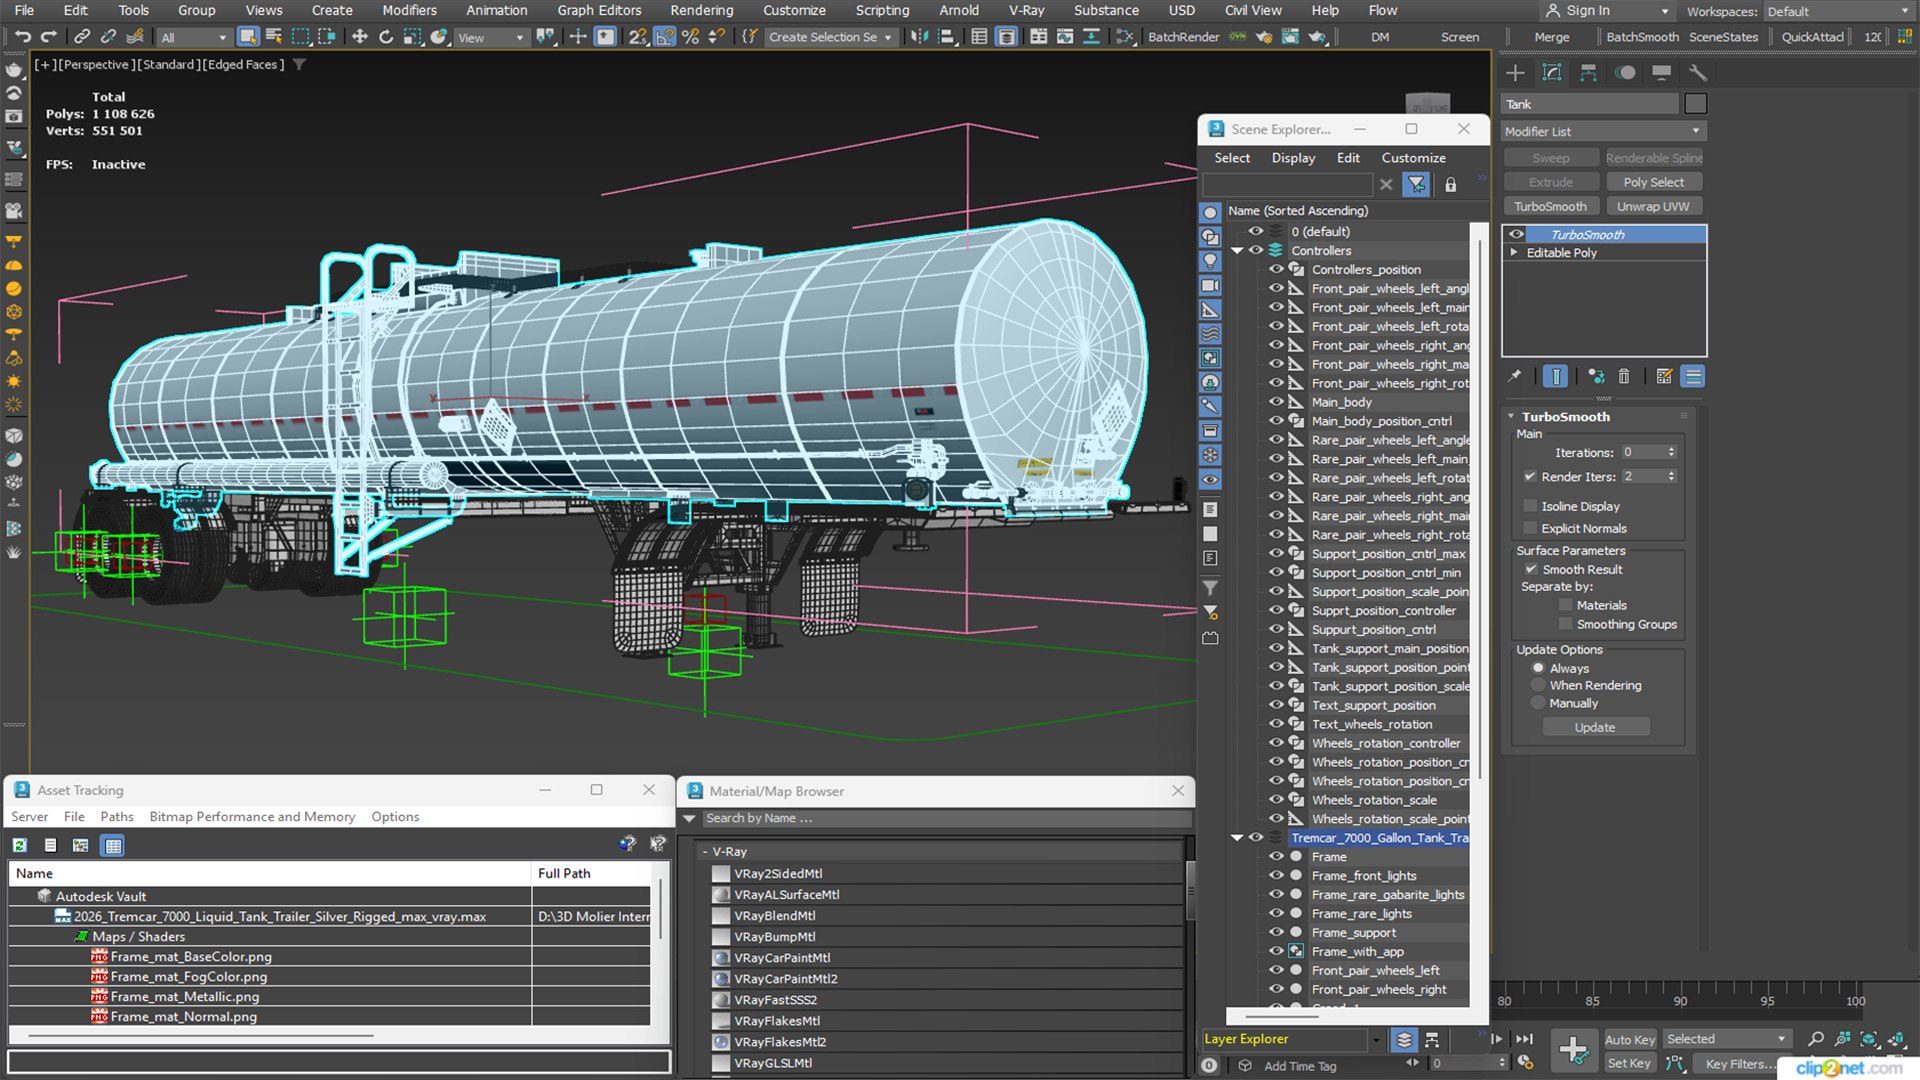Click the lock icon in Scene Explorer
Viewport: 1920px width, 1080px height.
1450,185
